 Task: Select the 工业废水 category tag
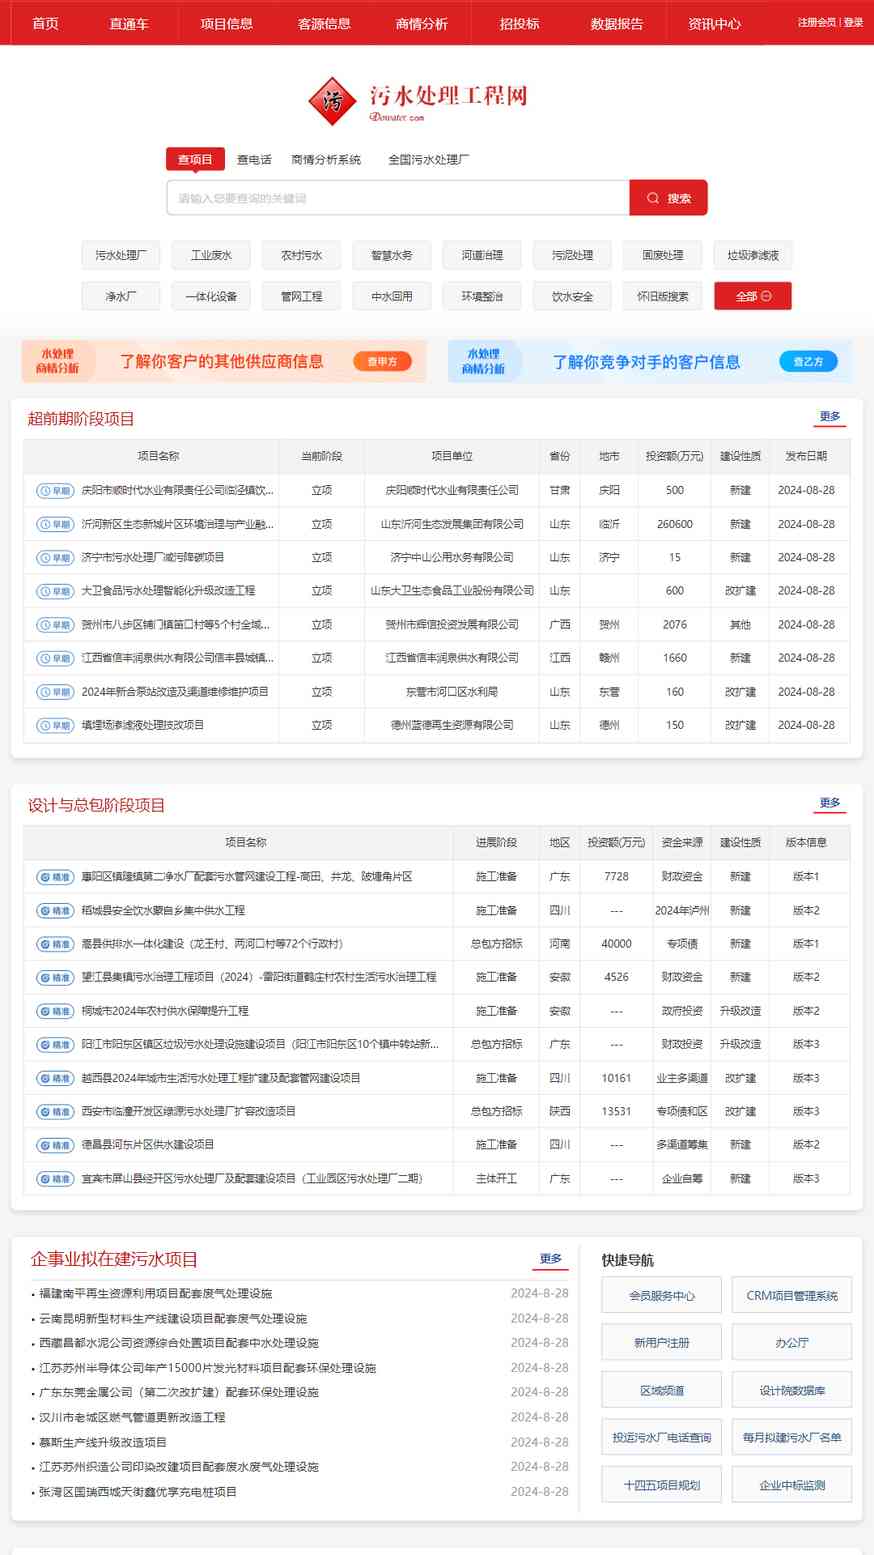[x=211, y=255]
